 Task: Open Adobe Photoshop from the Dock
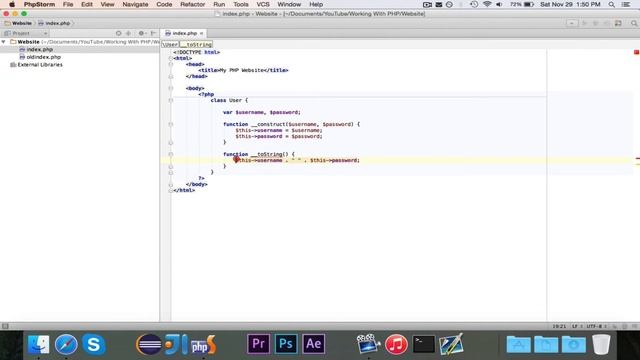point(286,344)
